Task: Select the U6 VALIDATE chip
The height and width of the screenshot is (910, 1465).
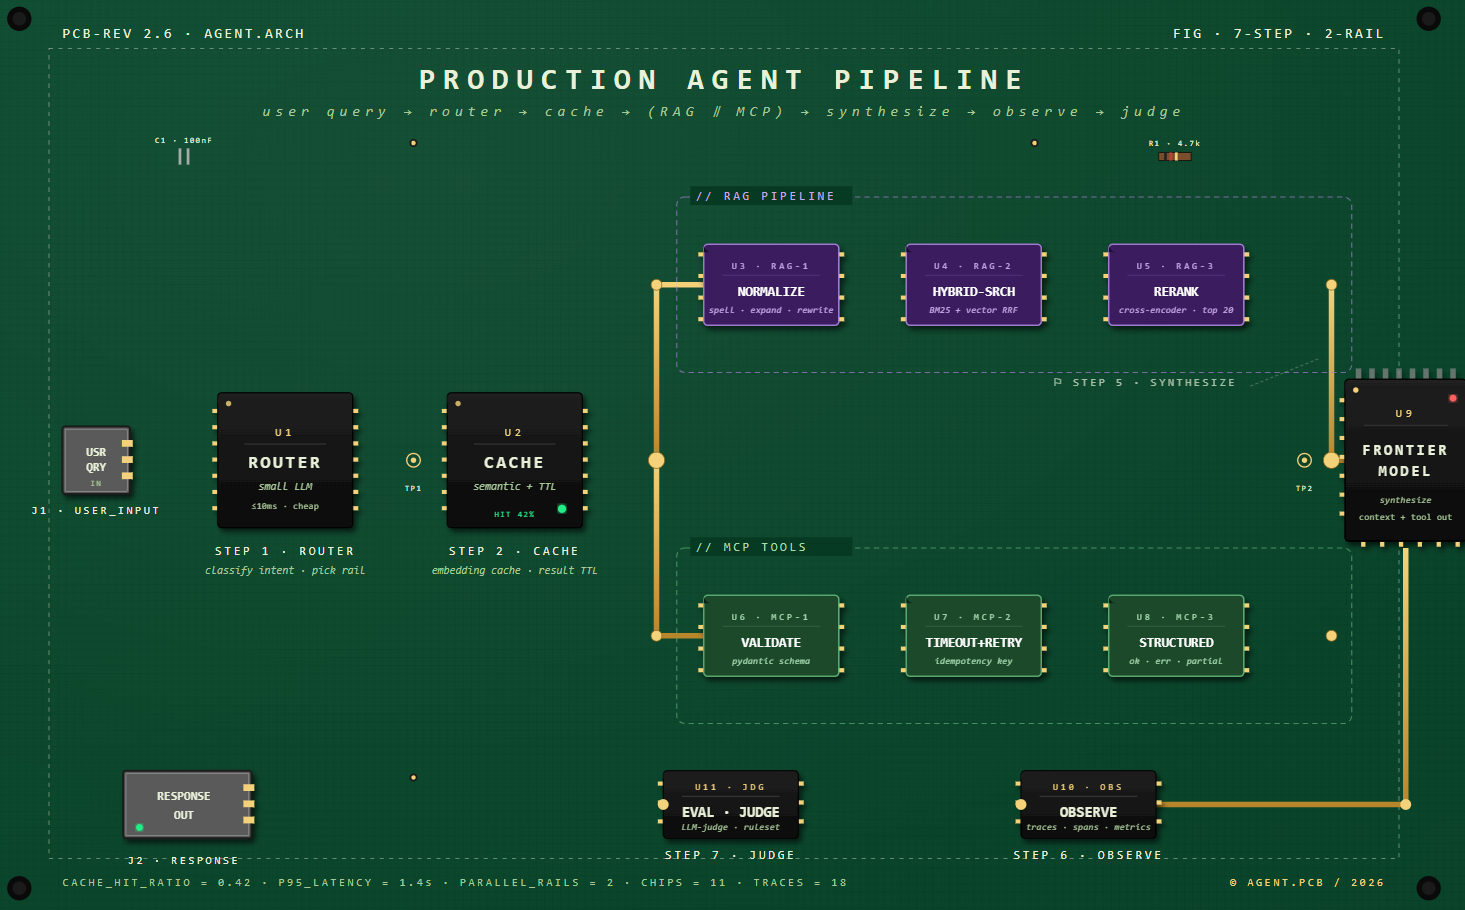Action: (x=771, y=635)
